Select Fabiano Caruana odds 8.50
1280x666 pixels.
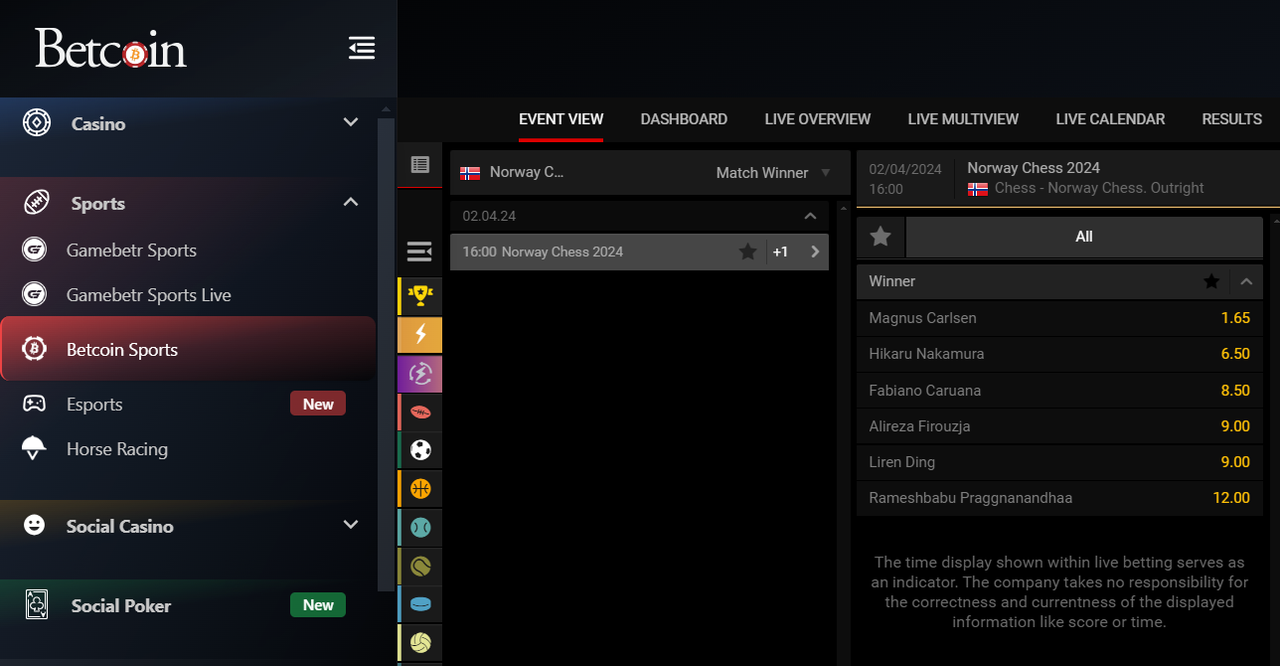[1059, 390]
